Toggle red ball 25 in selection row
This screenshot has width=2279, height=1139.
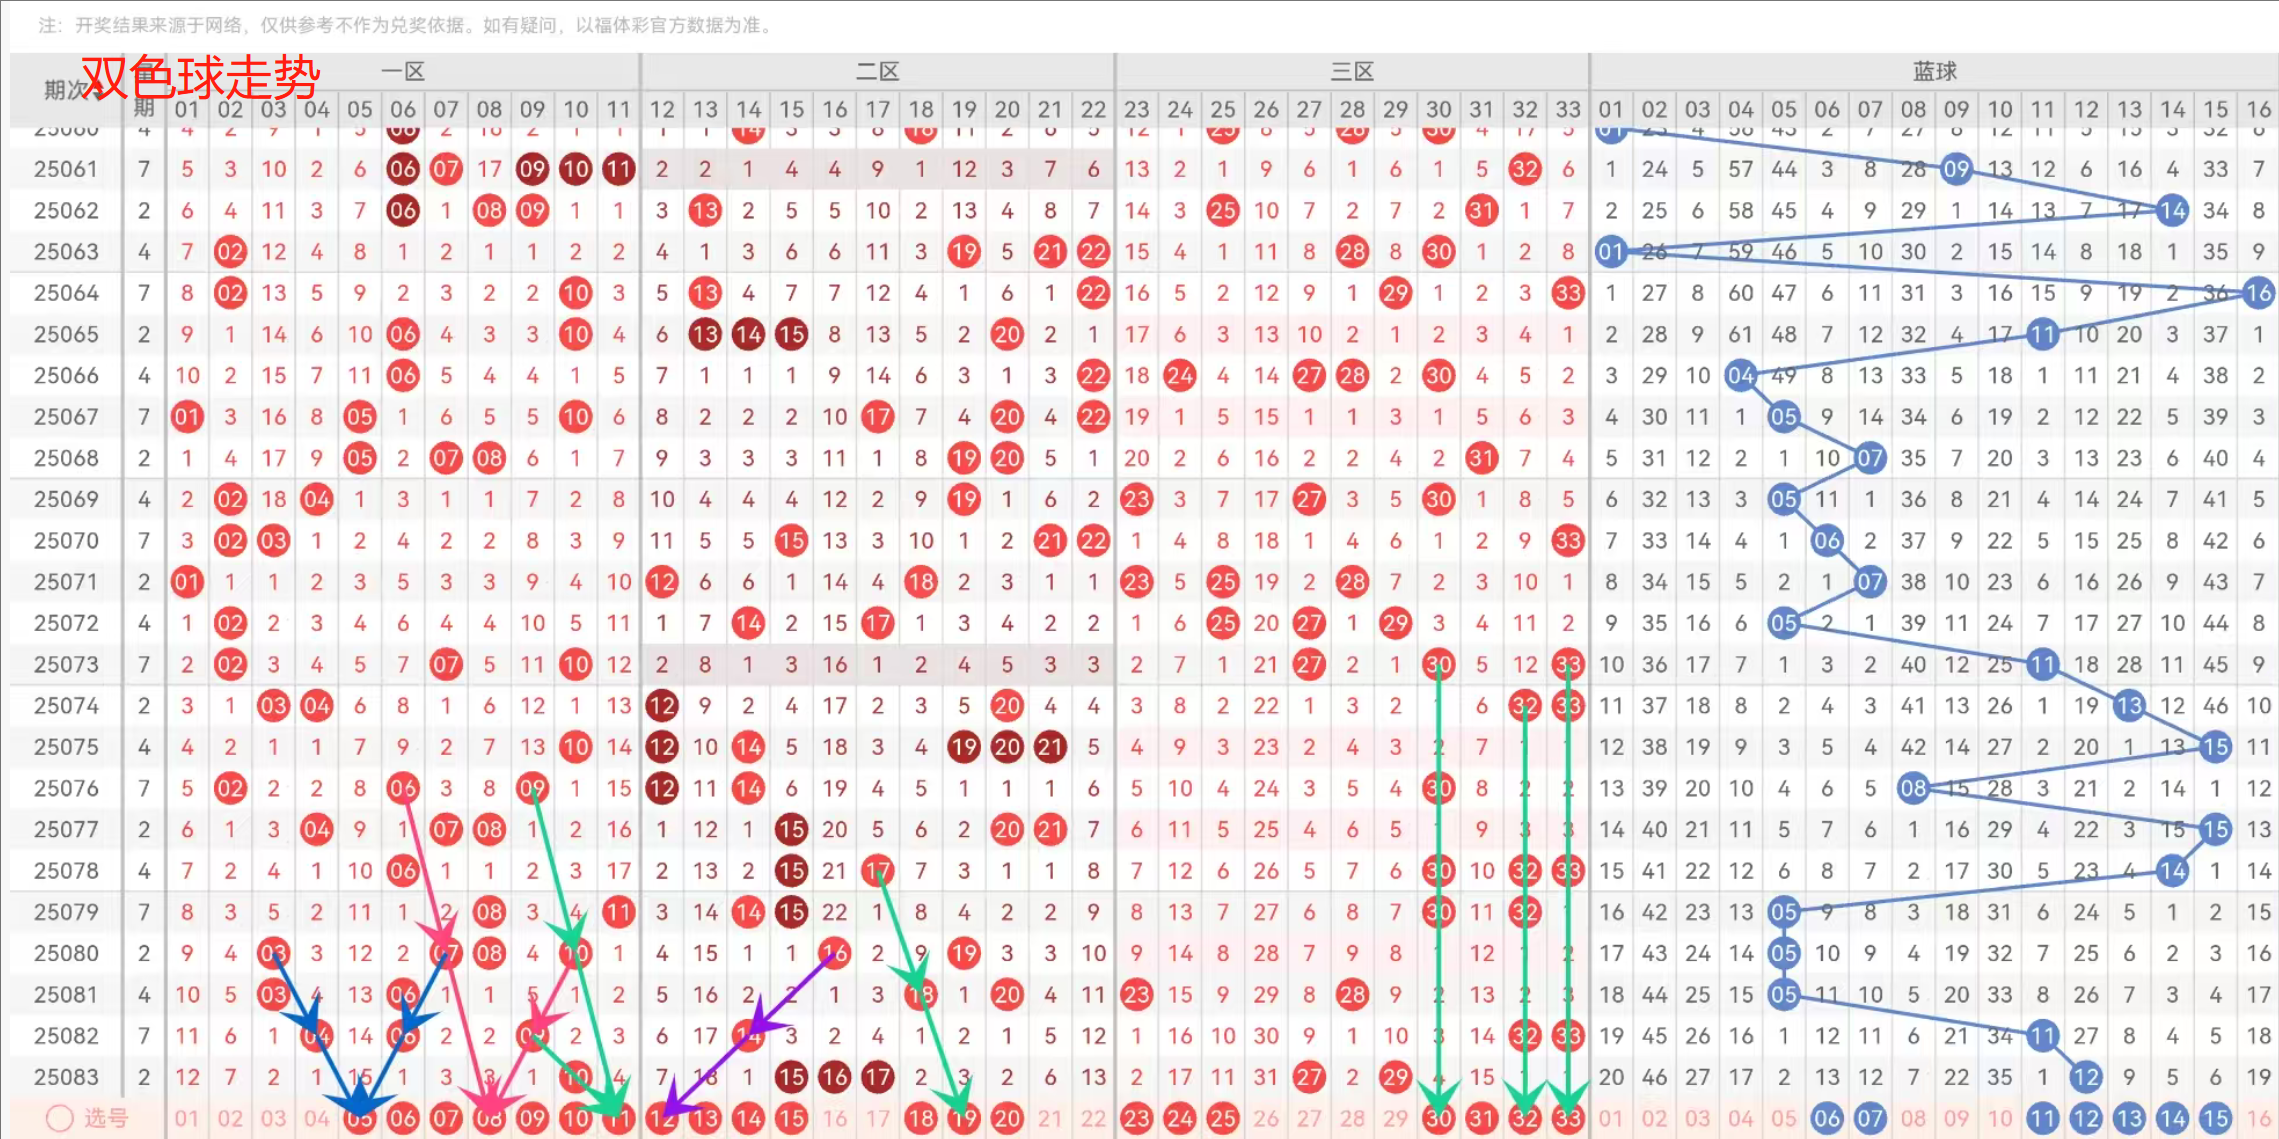click(1223, 1118)
